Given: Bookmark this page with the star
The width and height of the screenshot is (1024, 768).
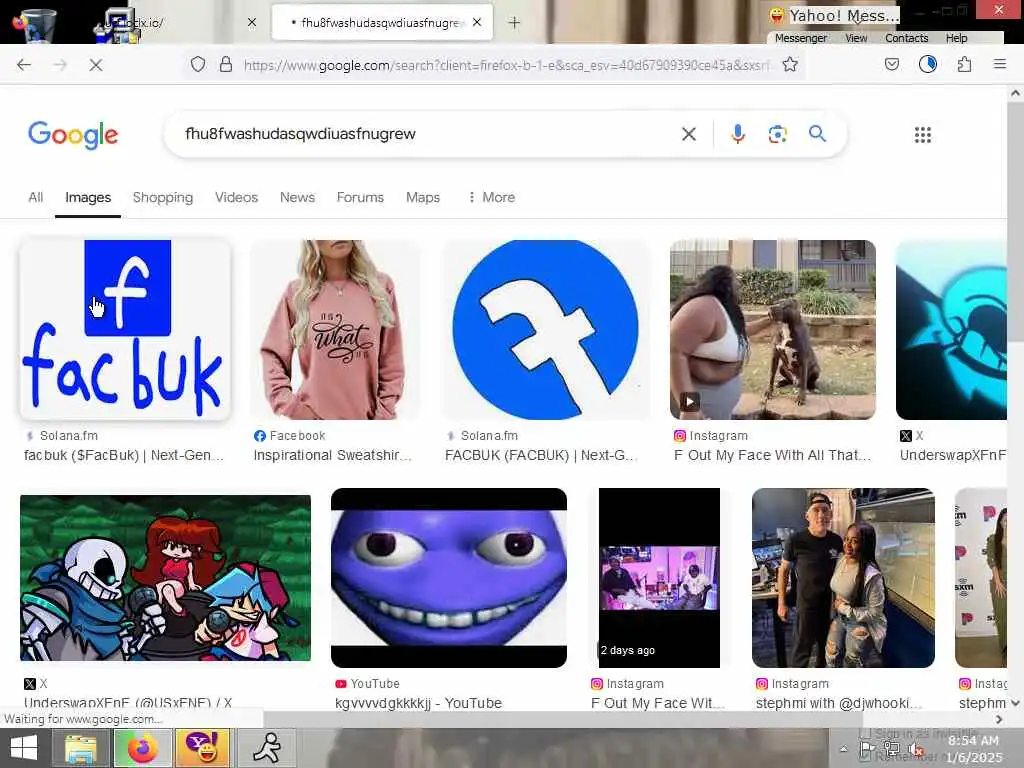Looking at the screenshot, I should tap(790, 64).
